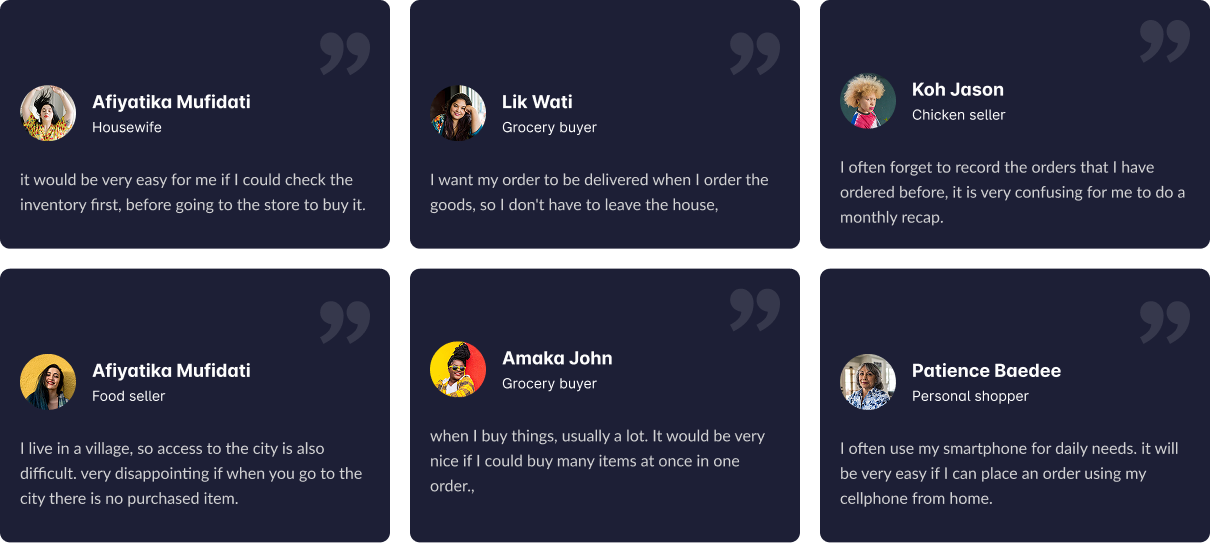Select the quote icon on Amaka John's card
This screenshot has width=1216, height=543.
coord(755,310)
